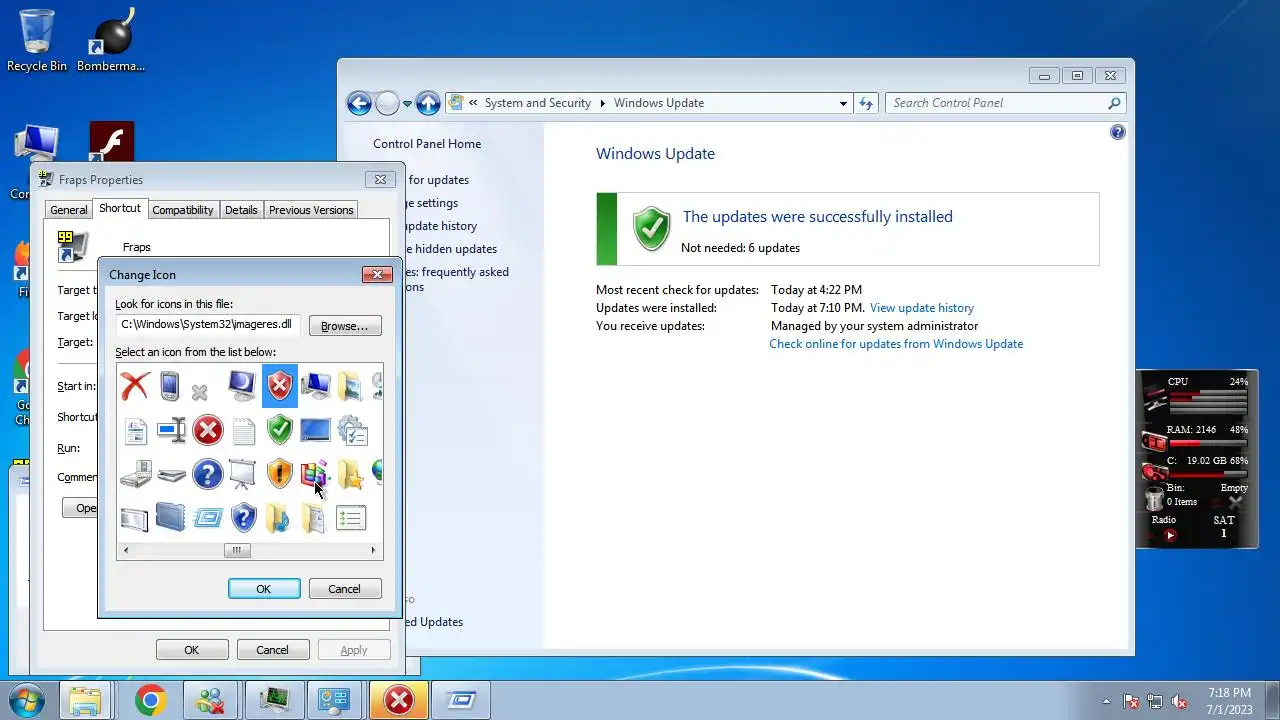Switch to the Compatibility tab
Image resolution: width=1280 pixels, height=720 pixels.
click(x=183, y=210)
